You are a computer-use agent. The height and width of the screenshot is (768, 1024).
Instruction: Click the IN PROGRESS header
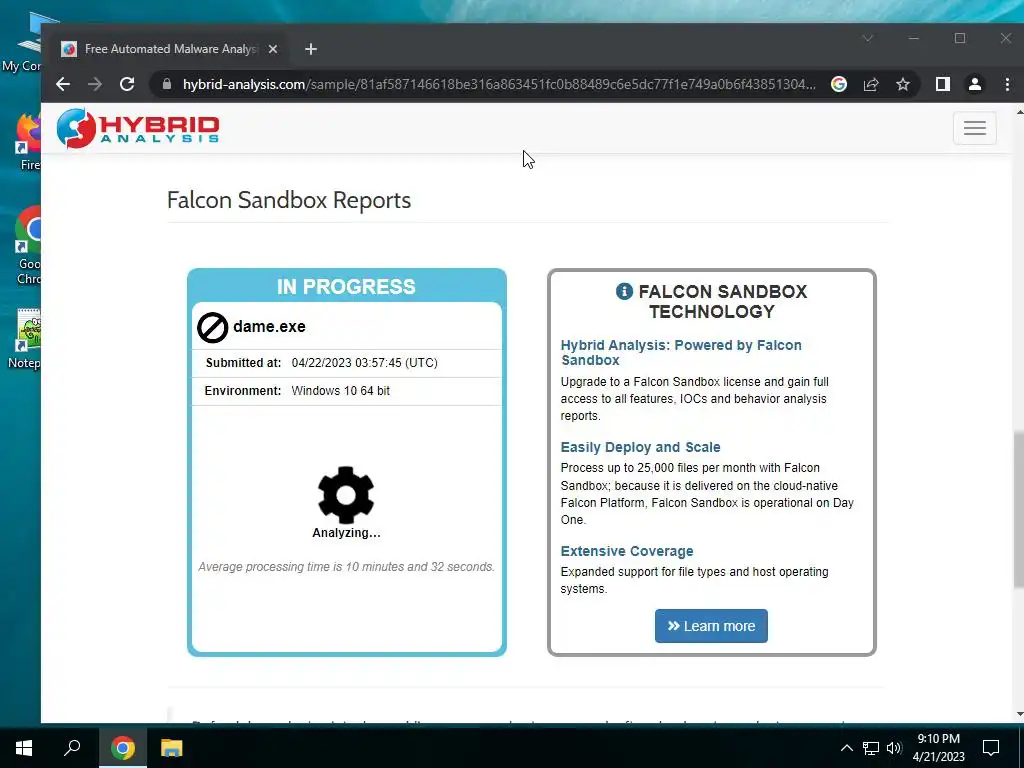[346, 287]
